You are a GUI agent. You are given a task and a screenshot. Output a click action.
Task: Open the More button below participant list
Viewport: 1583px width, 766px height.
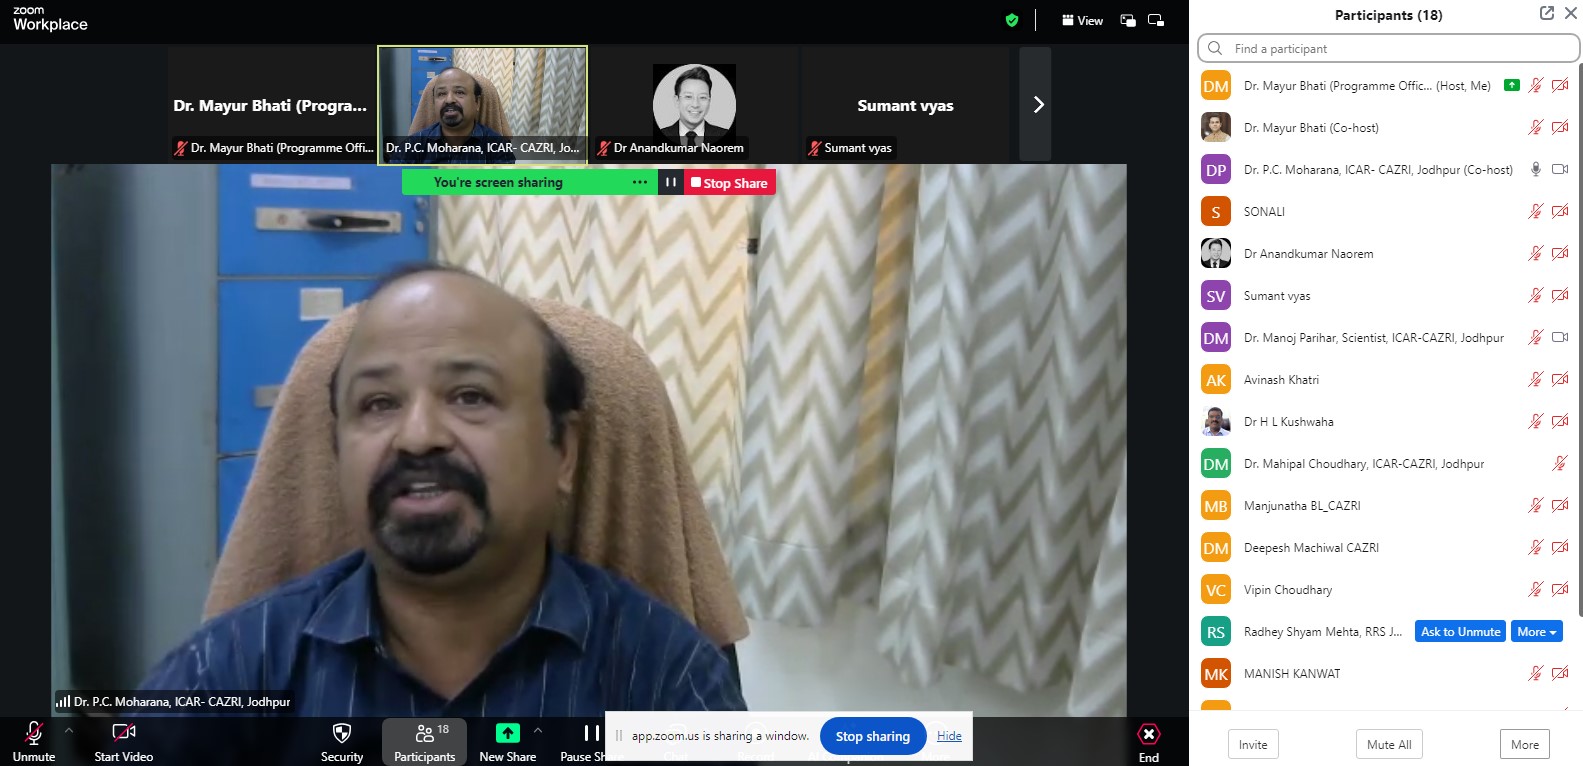click(x=1525, y=744)
